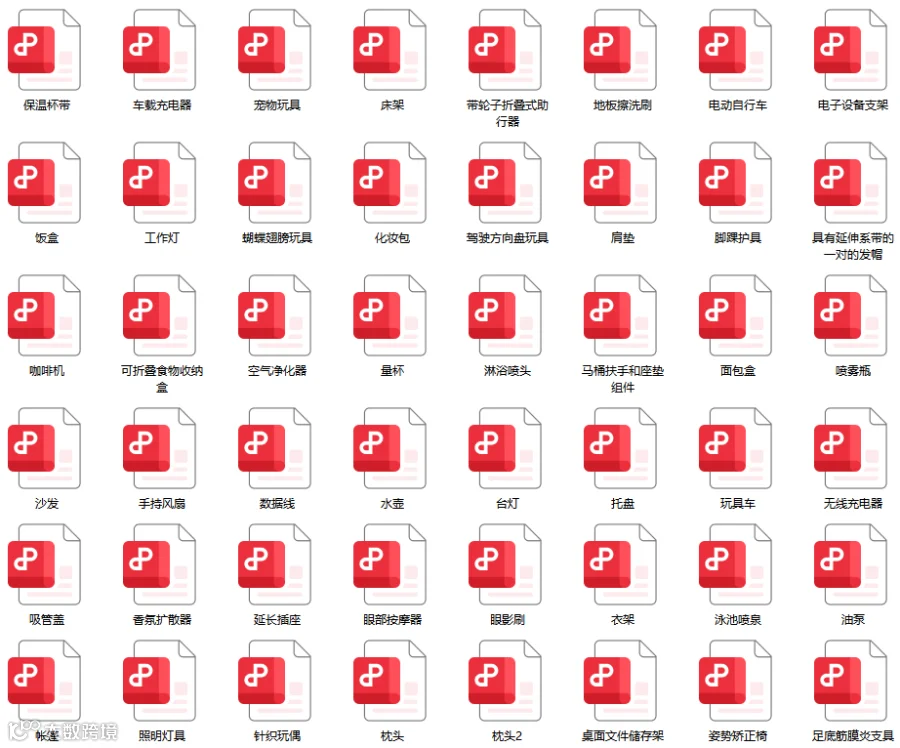Screen dimensions: 900x748
Task: Click the 马桶扶手和座垫组件 file icon
Action: coord(620,316)
